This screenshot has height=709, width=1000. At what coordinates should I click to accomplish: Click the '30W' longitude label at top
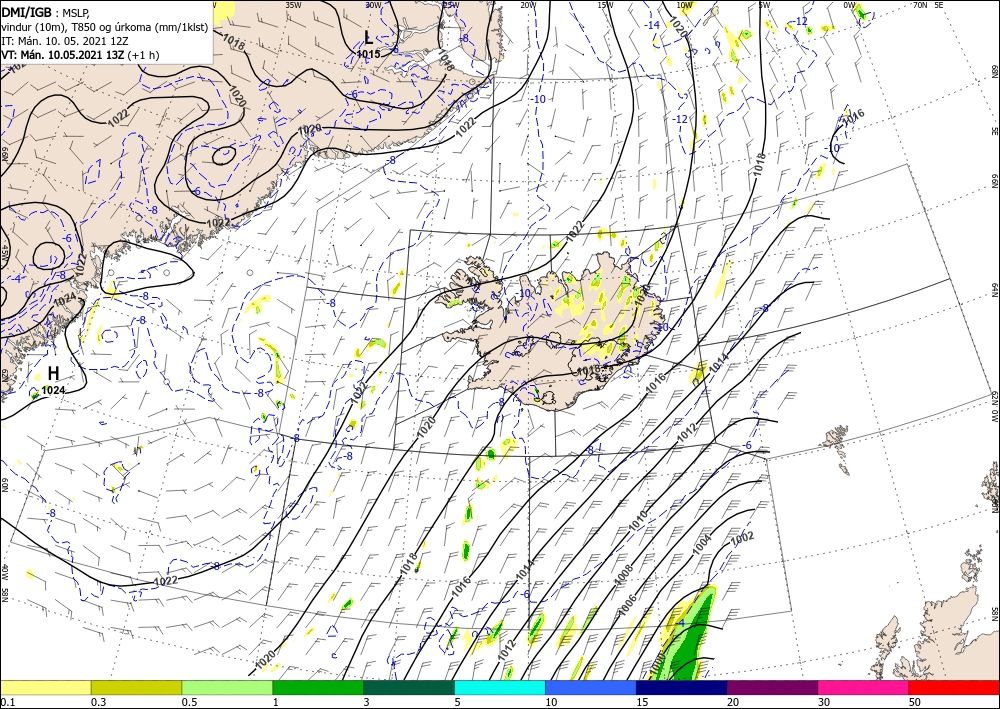click(x=374, y=5)
